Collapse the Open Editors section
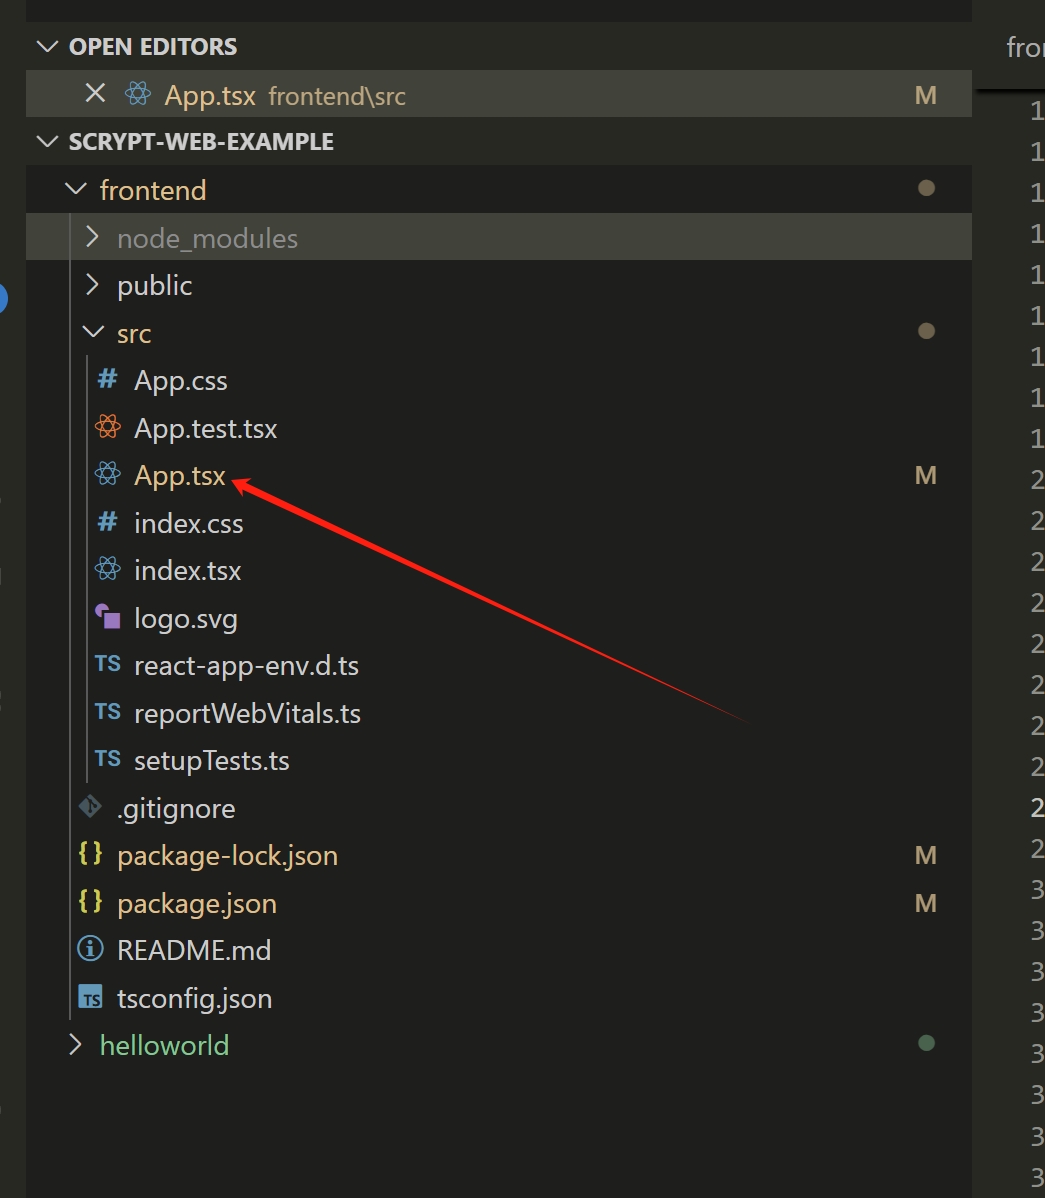Screen dimensions: 1045x1198 point(47,47)
